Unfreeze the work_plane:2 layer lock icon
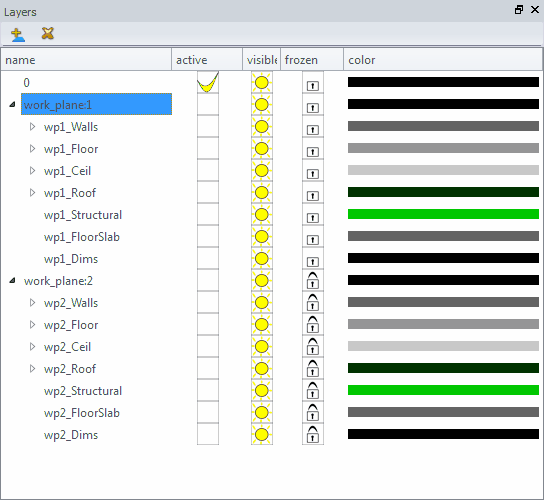 tap(313, 281)
